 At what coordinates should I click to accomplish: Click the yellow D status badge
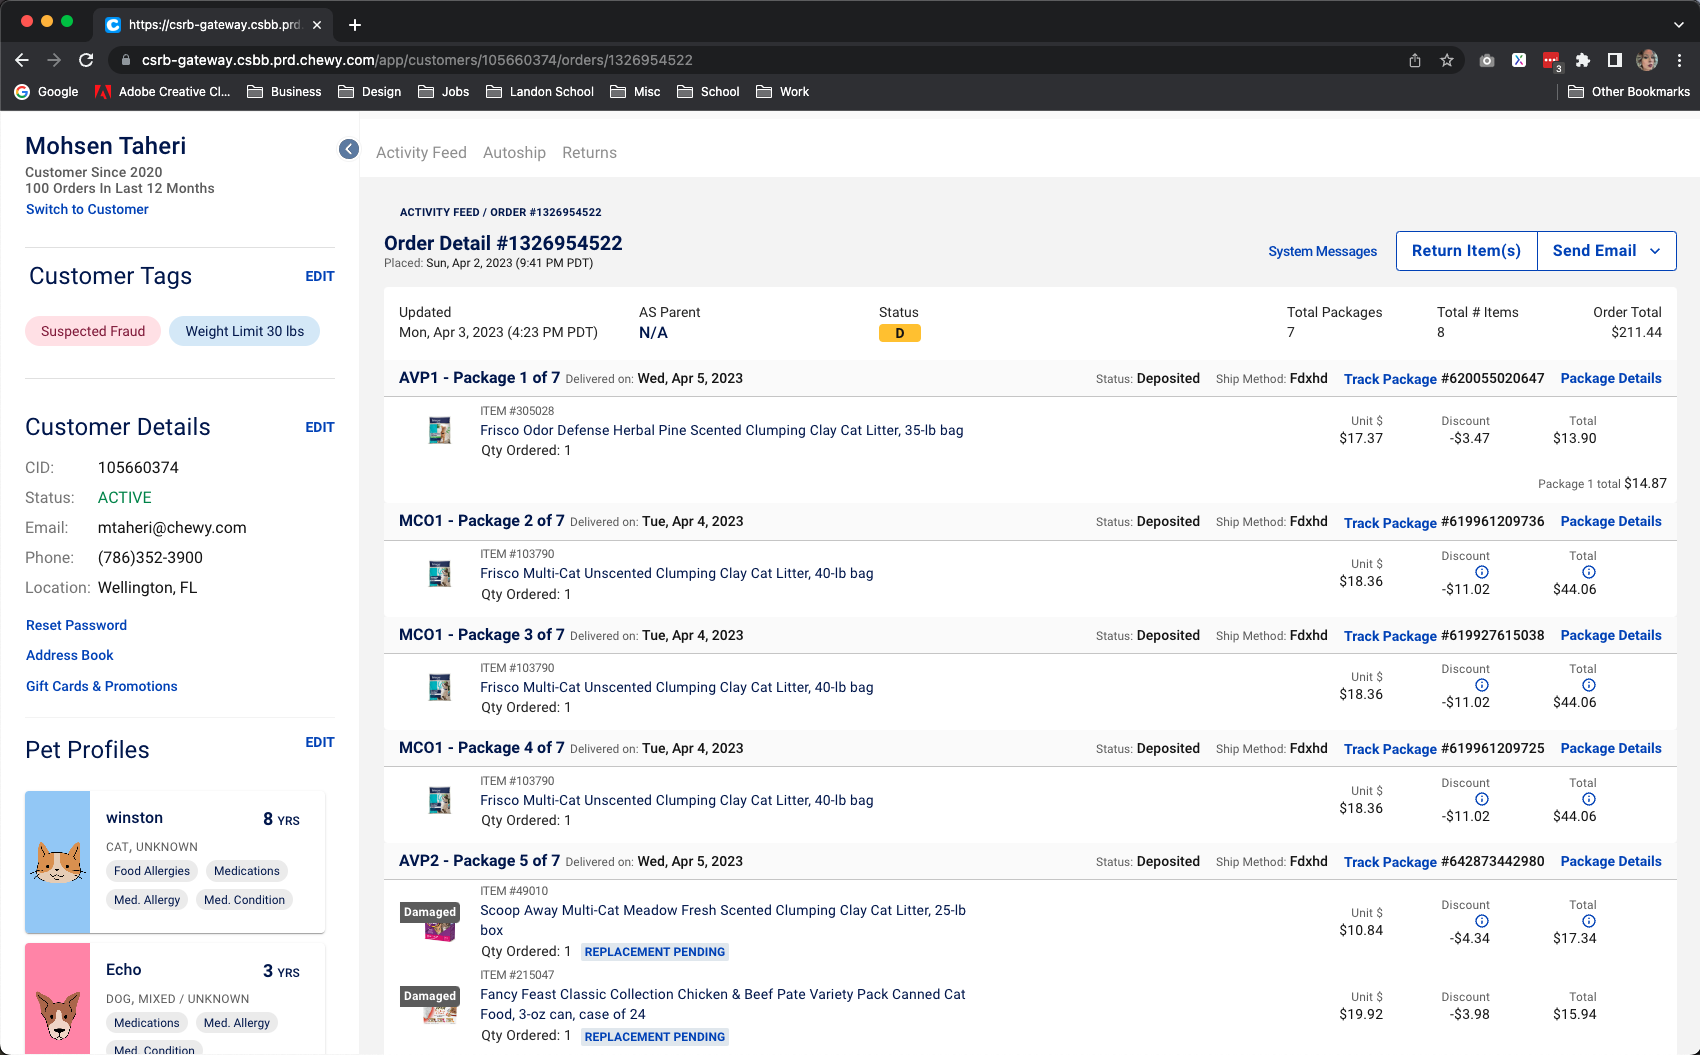(900, 333)
